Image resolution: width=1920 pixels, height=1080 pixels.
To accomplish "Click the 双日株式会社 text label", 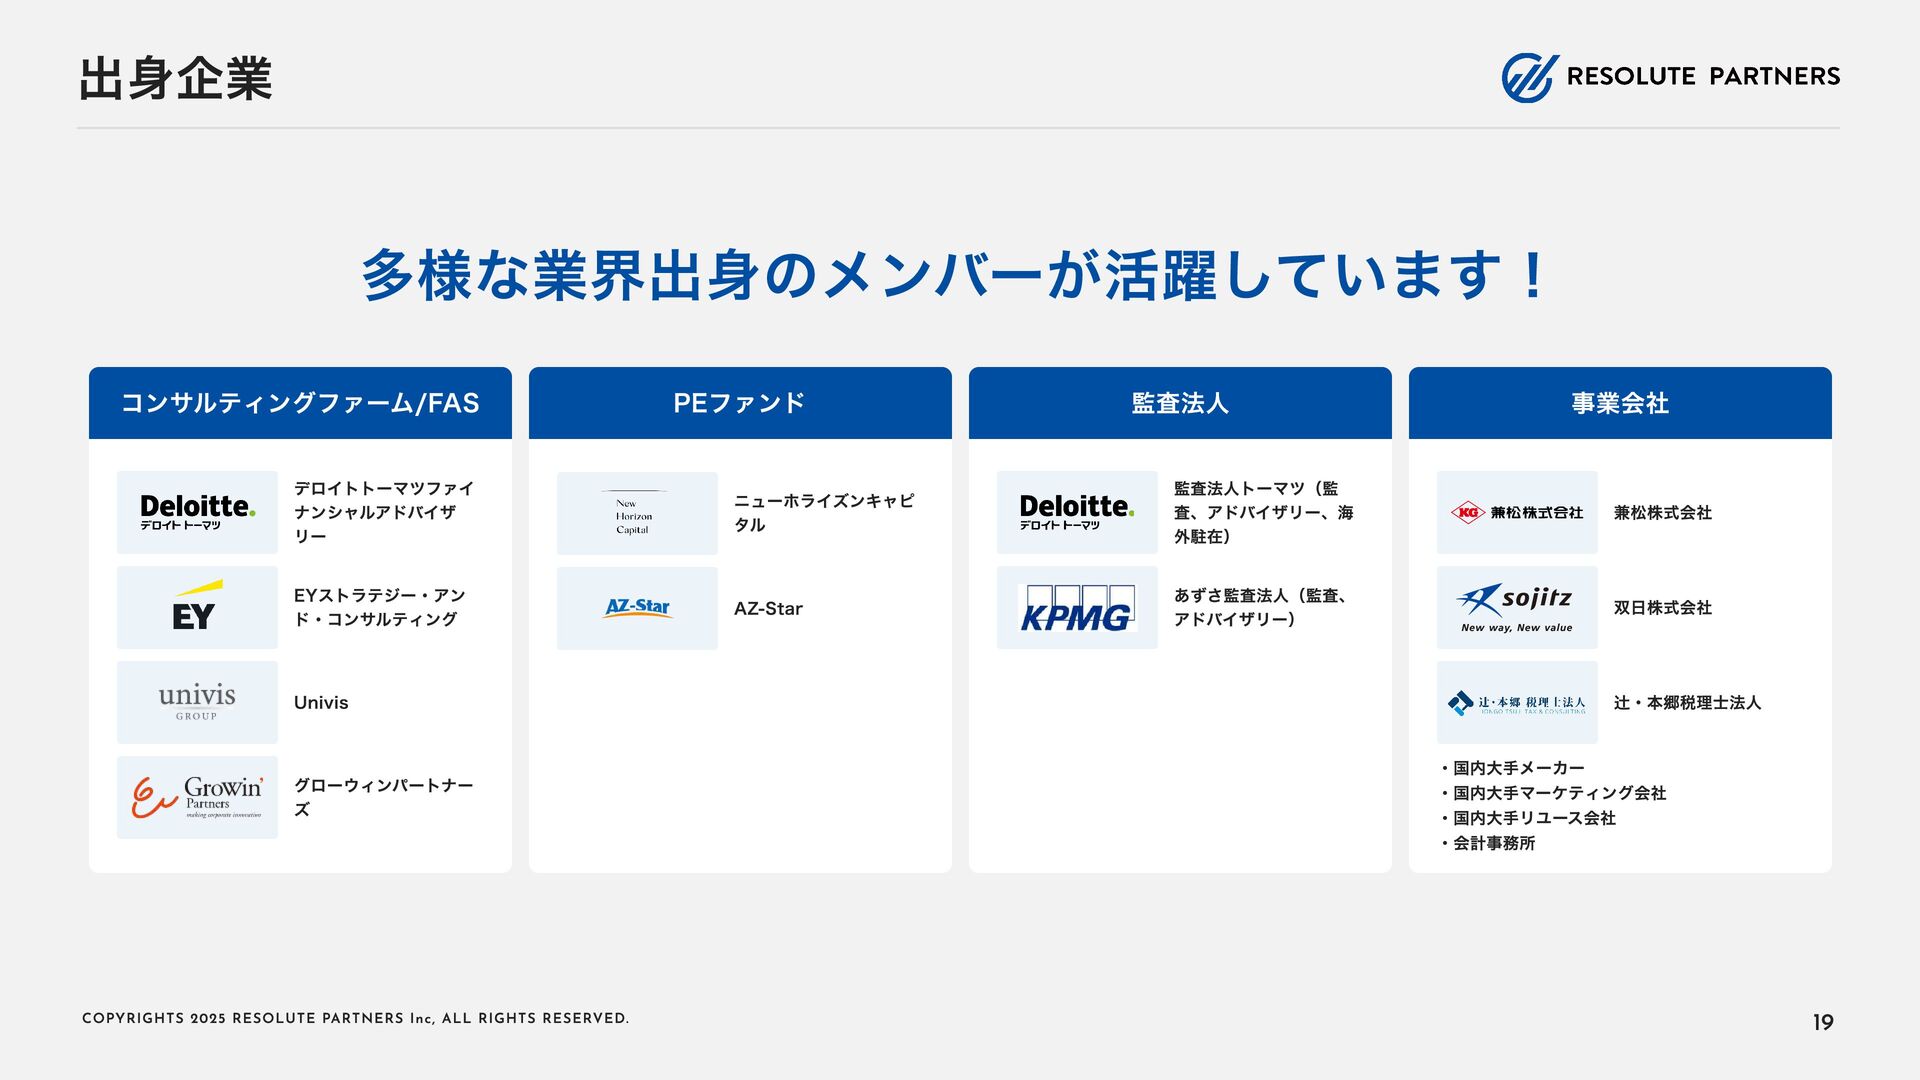I will pos(1662,607).
